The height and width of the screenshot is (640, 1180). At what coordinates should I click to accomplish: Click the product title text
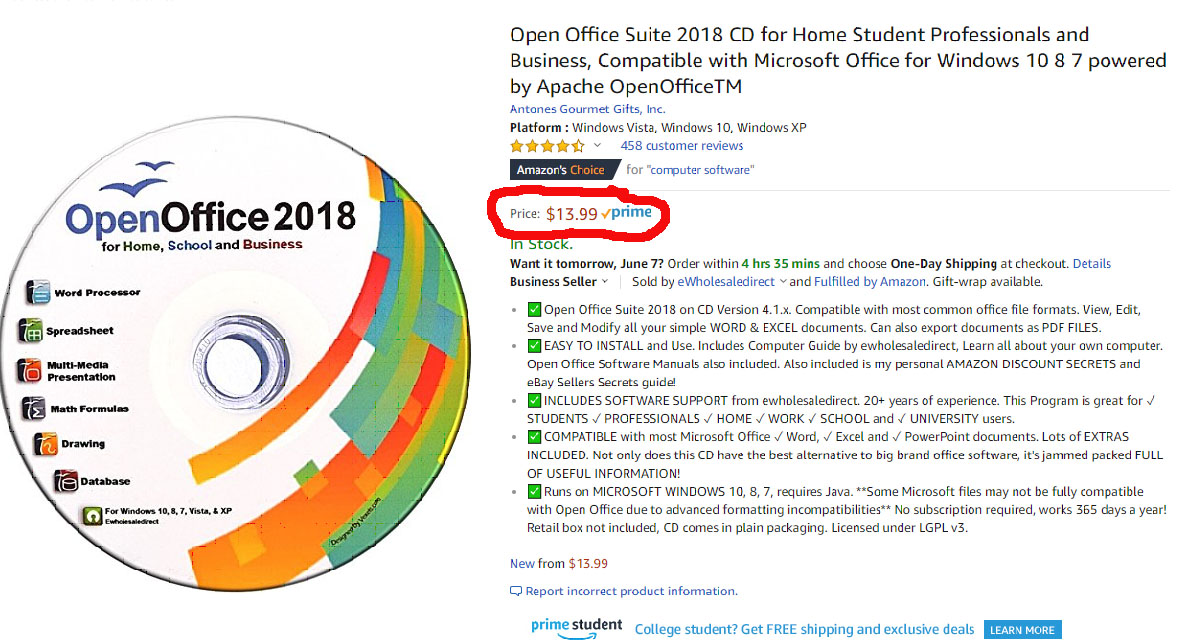(x=838, y=60)
